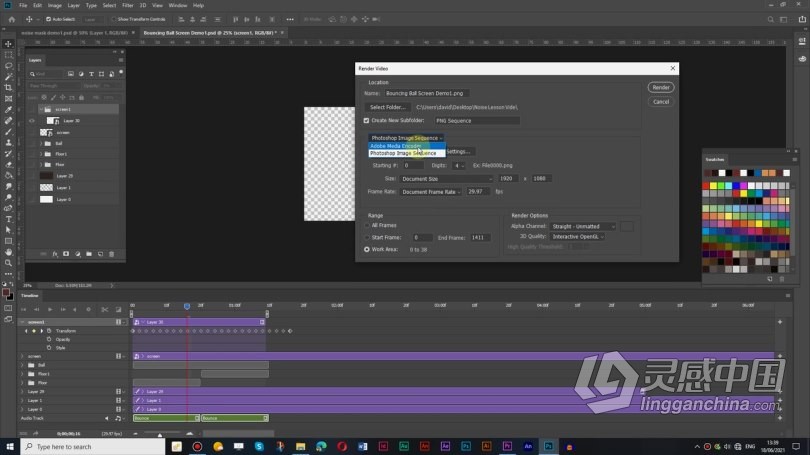Open the Alpha Channel dropdown

point(583,226)
